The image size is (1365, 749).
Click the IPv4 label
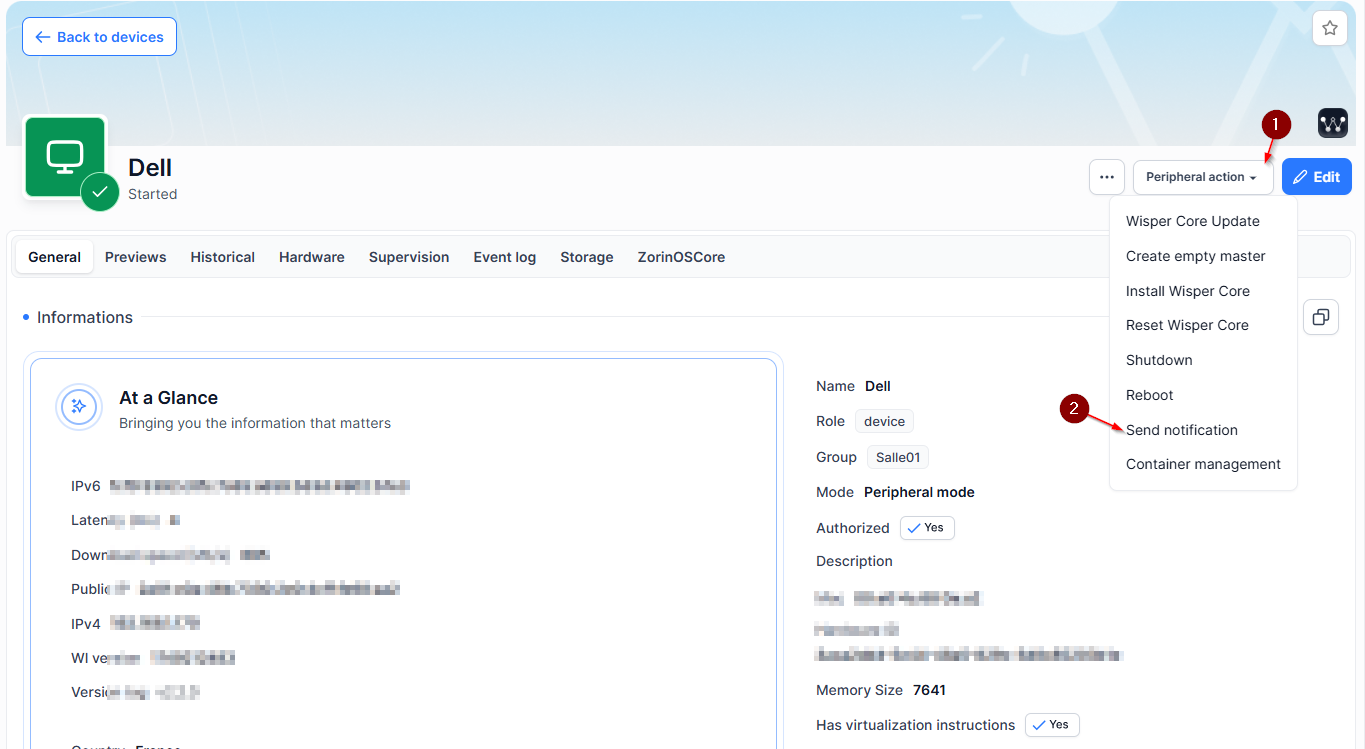tap(86, 624)
